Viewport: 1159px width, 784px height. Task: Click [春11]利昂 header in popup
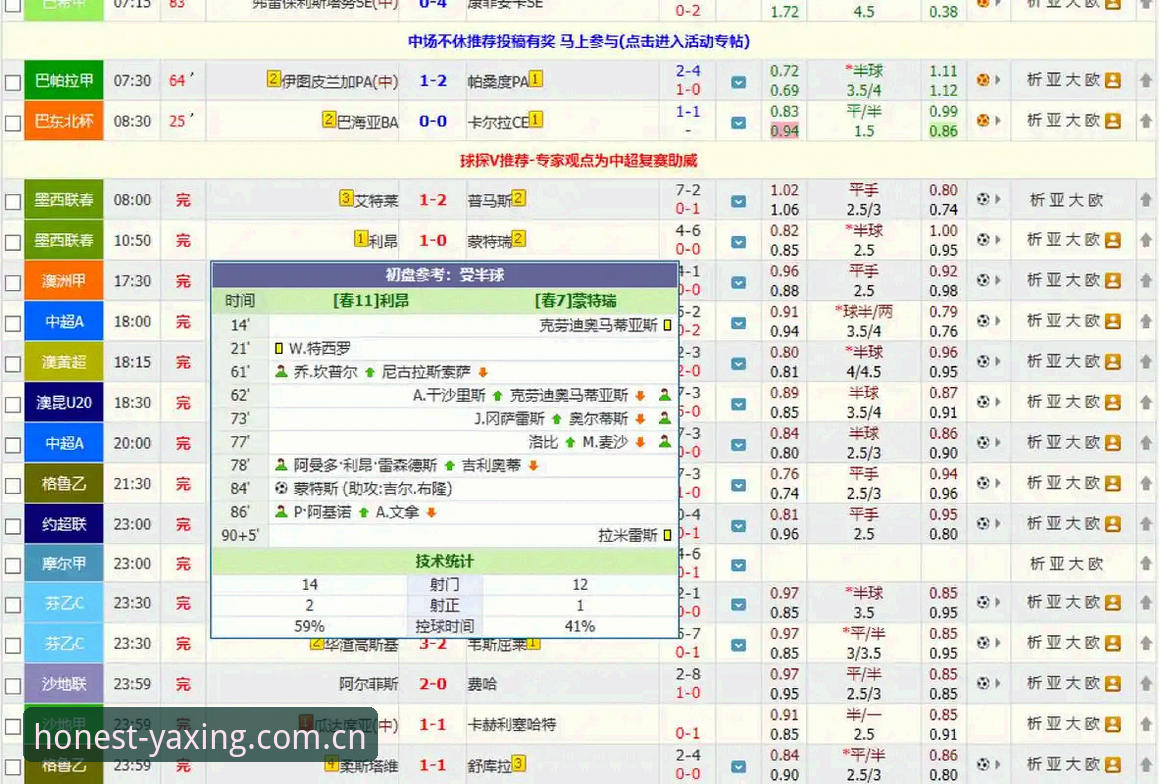coord(371,301)
